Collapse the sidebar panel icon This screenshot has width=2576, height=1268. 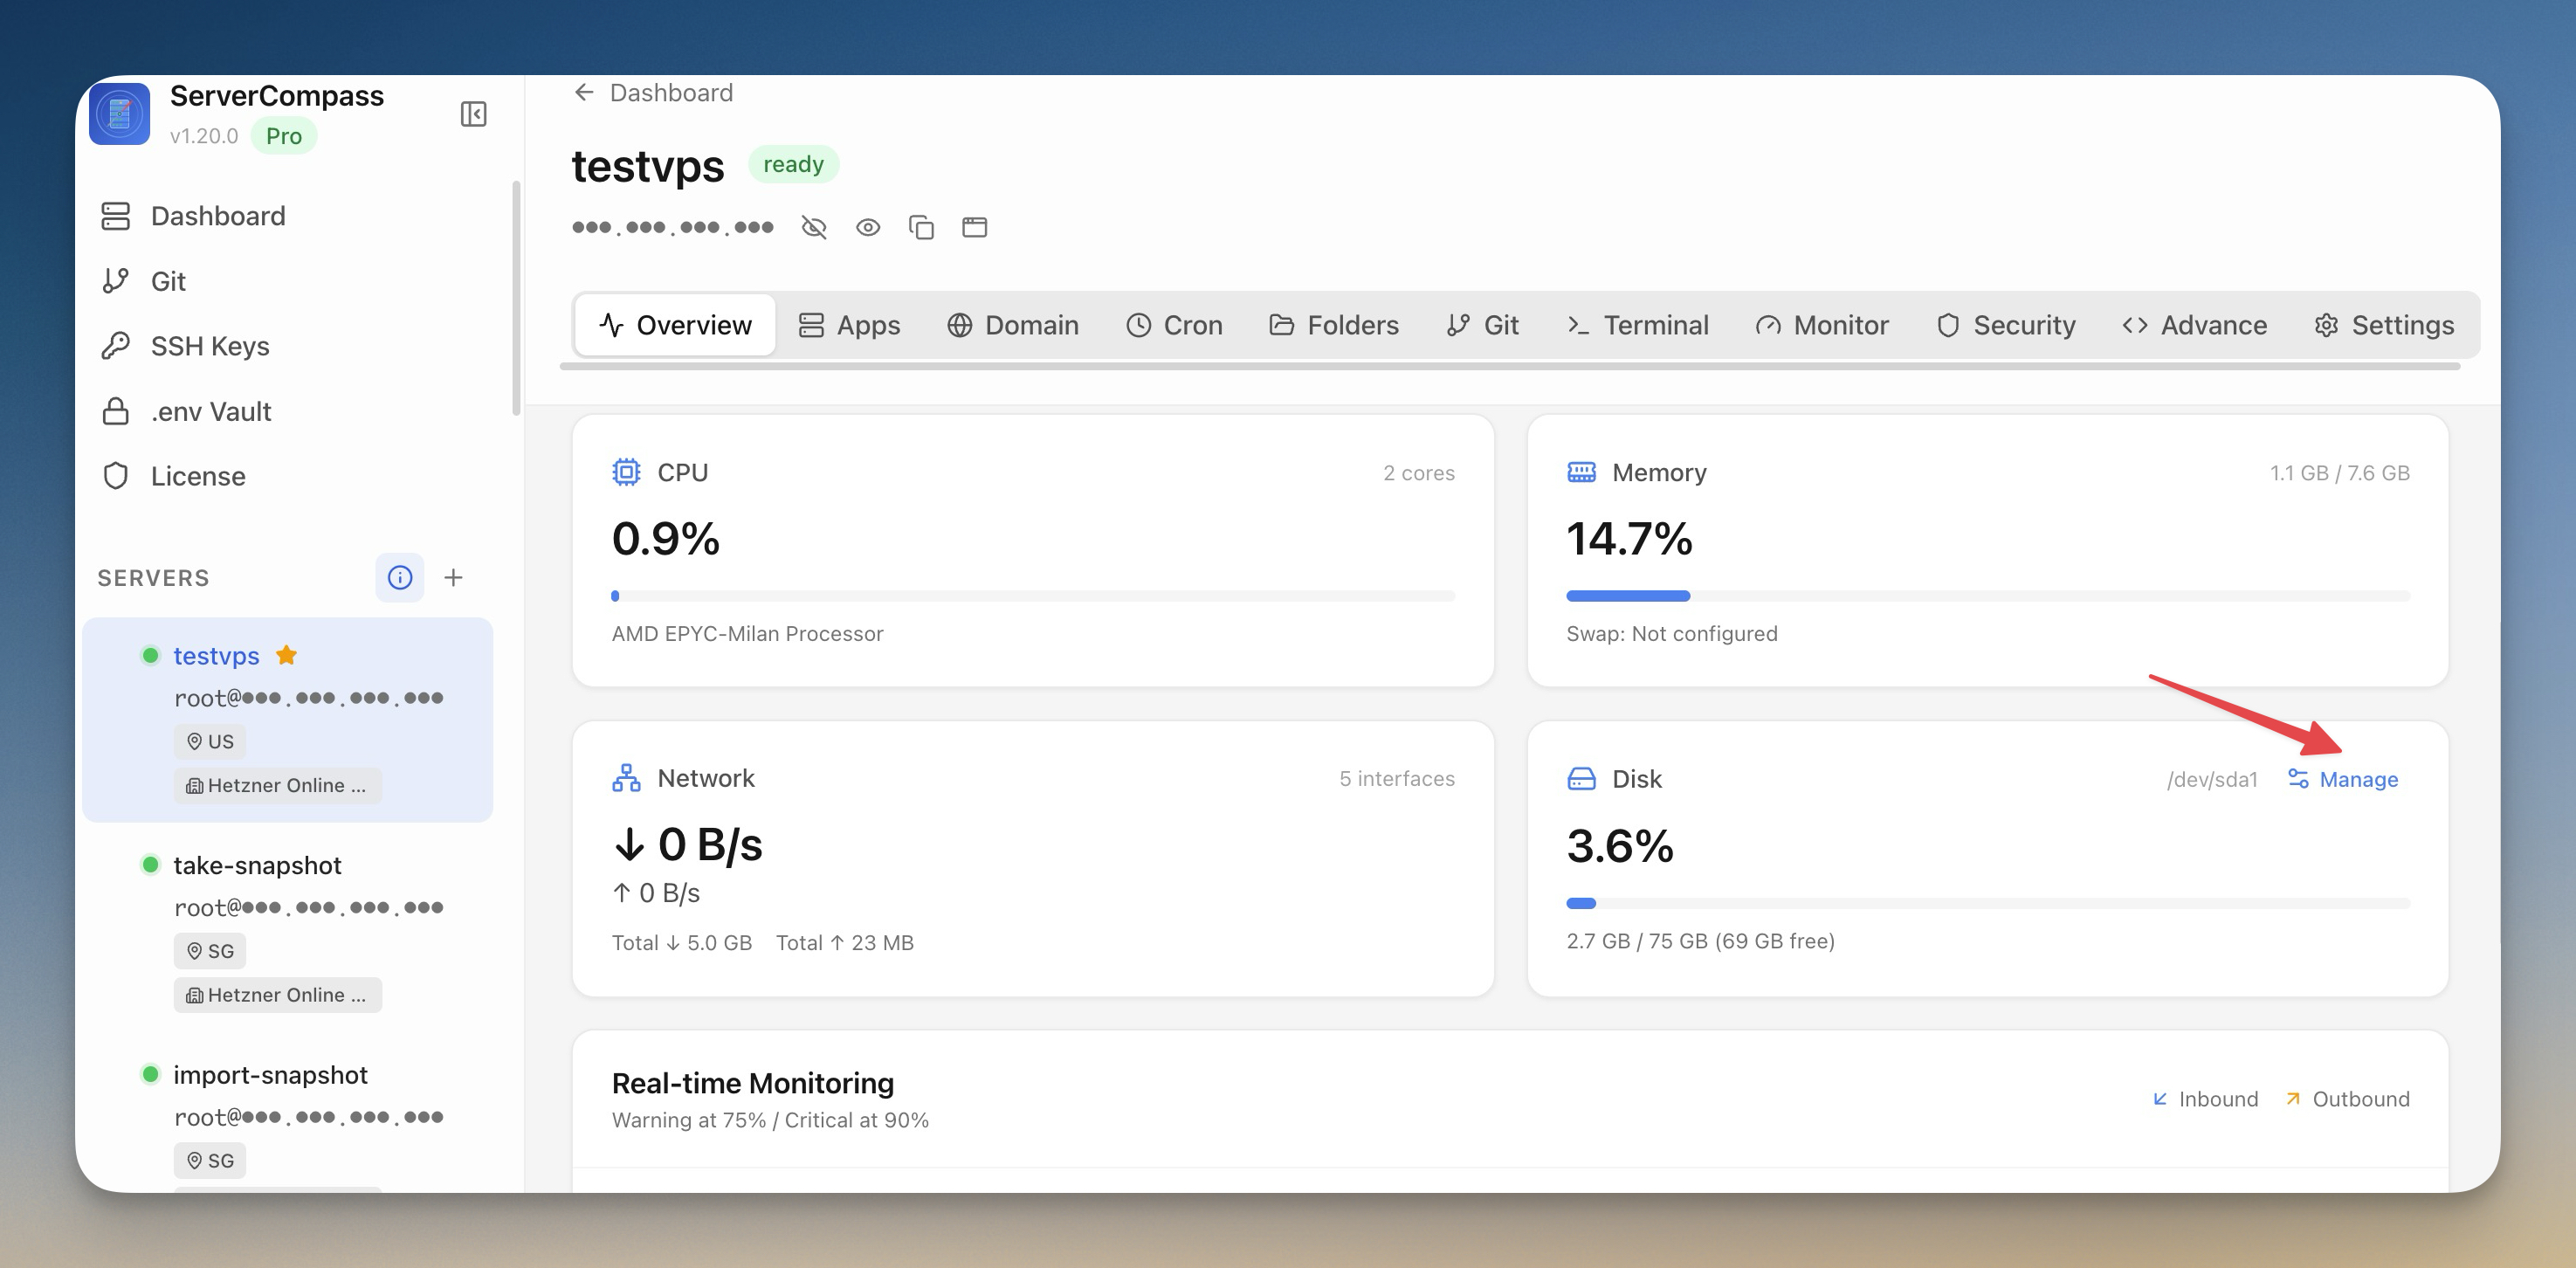(473, 114)
